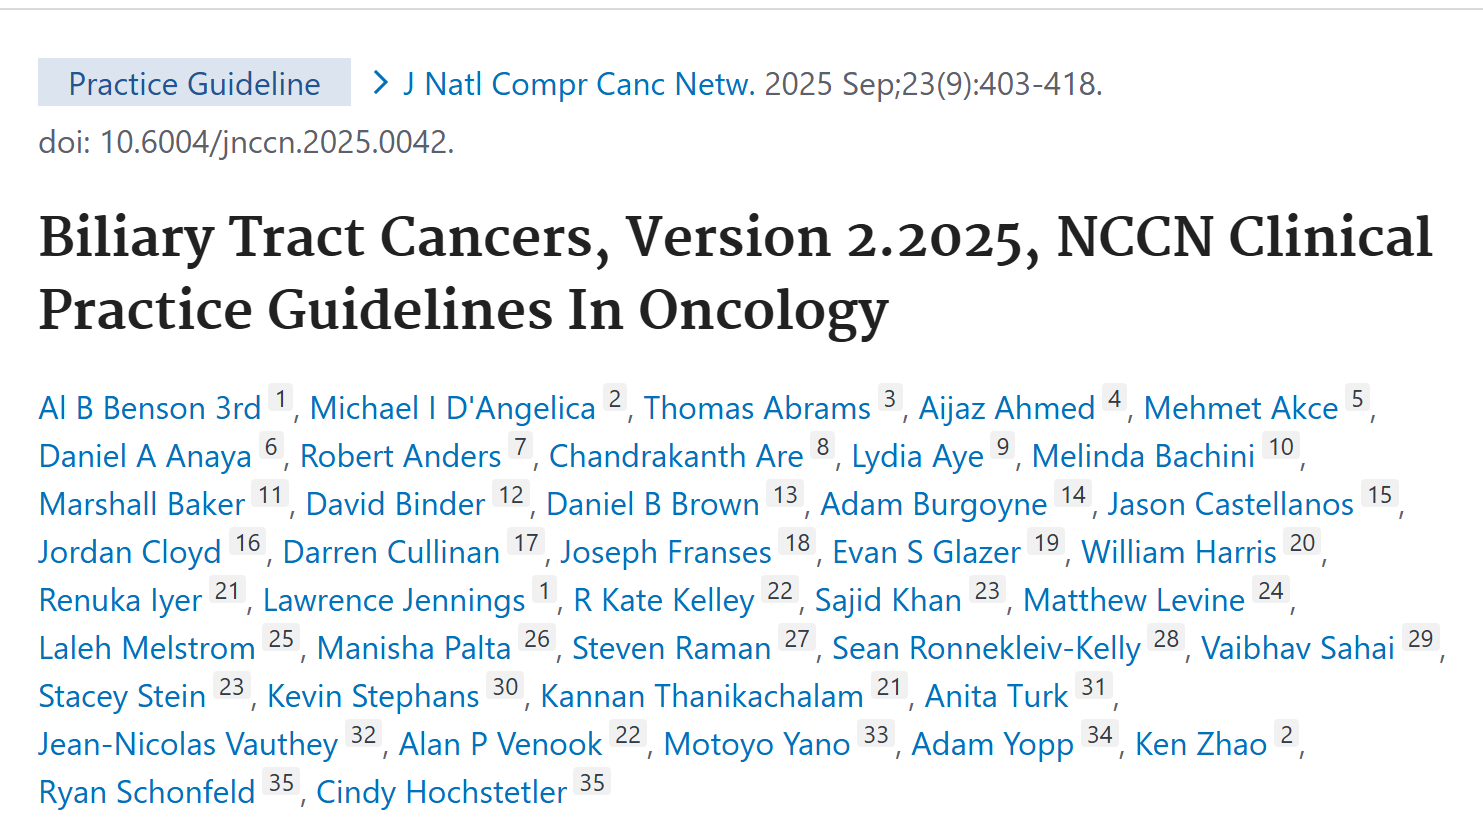The image size is (1483, 826).
Task: Click author name Melinda Bachini
Action: [1143, 456]
